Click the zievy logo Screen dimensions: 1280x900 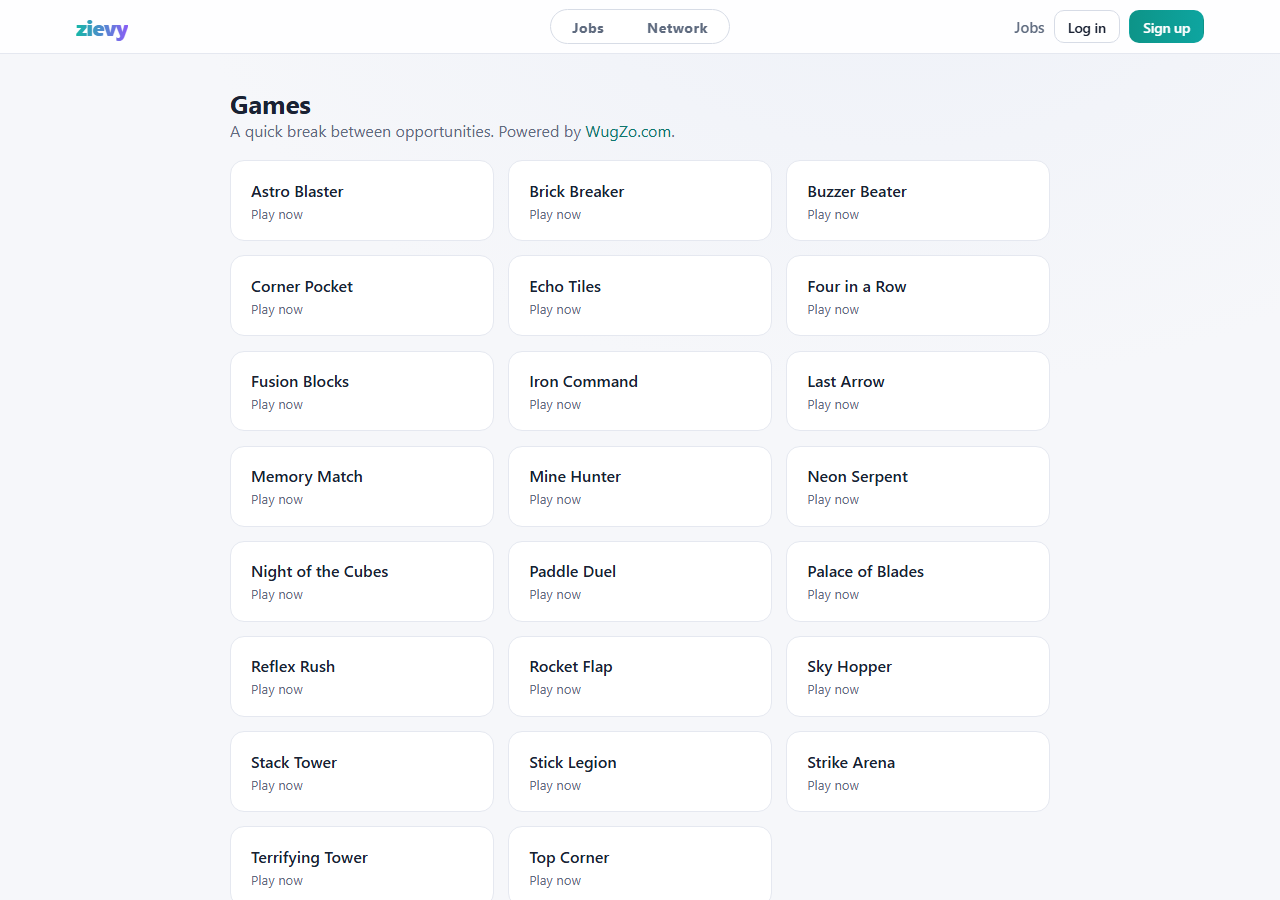(102, 28)
